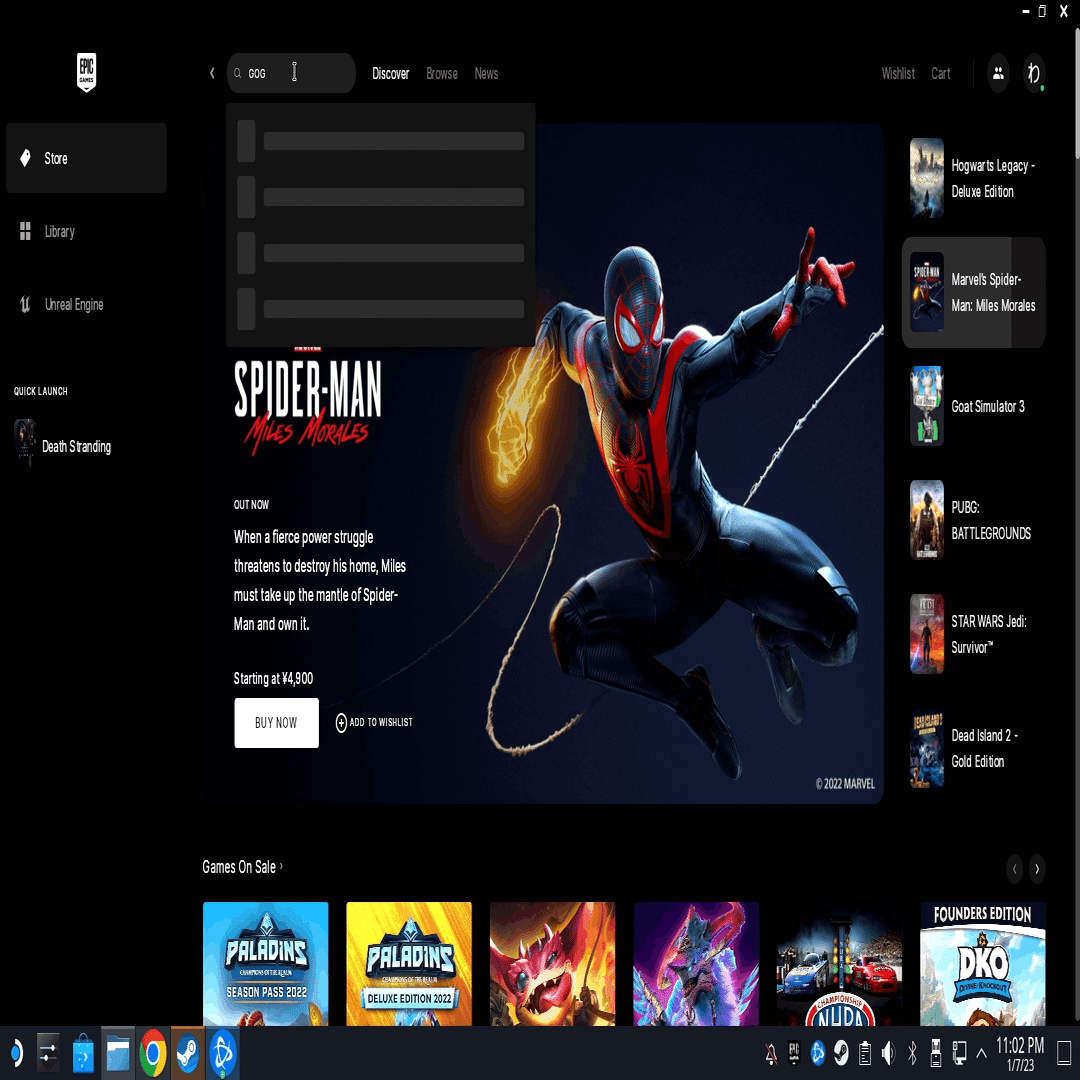The height and width of the screenshot is (1080, 1080).
Task: Click the Buy Now button
Action: point(276,723)
